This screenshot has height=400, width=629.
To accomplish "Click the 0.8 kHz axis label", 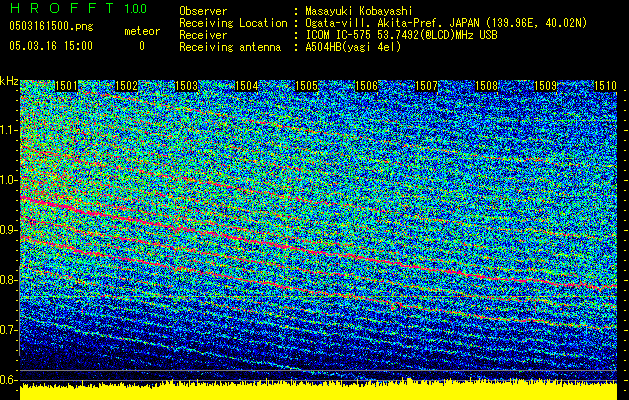I will (9, 280).
